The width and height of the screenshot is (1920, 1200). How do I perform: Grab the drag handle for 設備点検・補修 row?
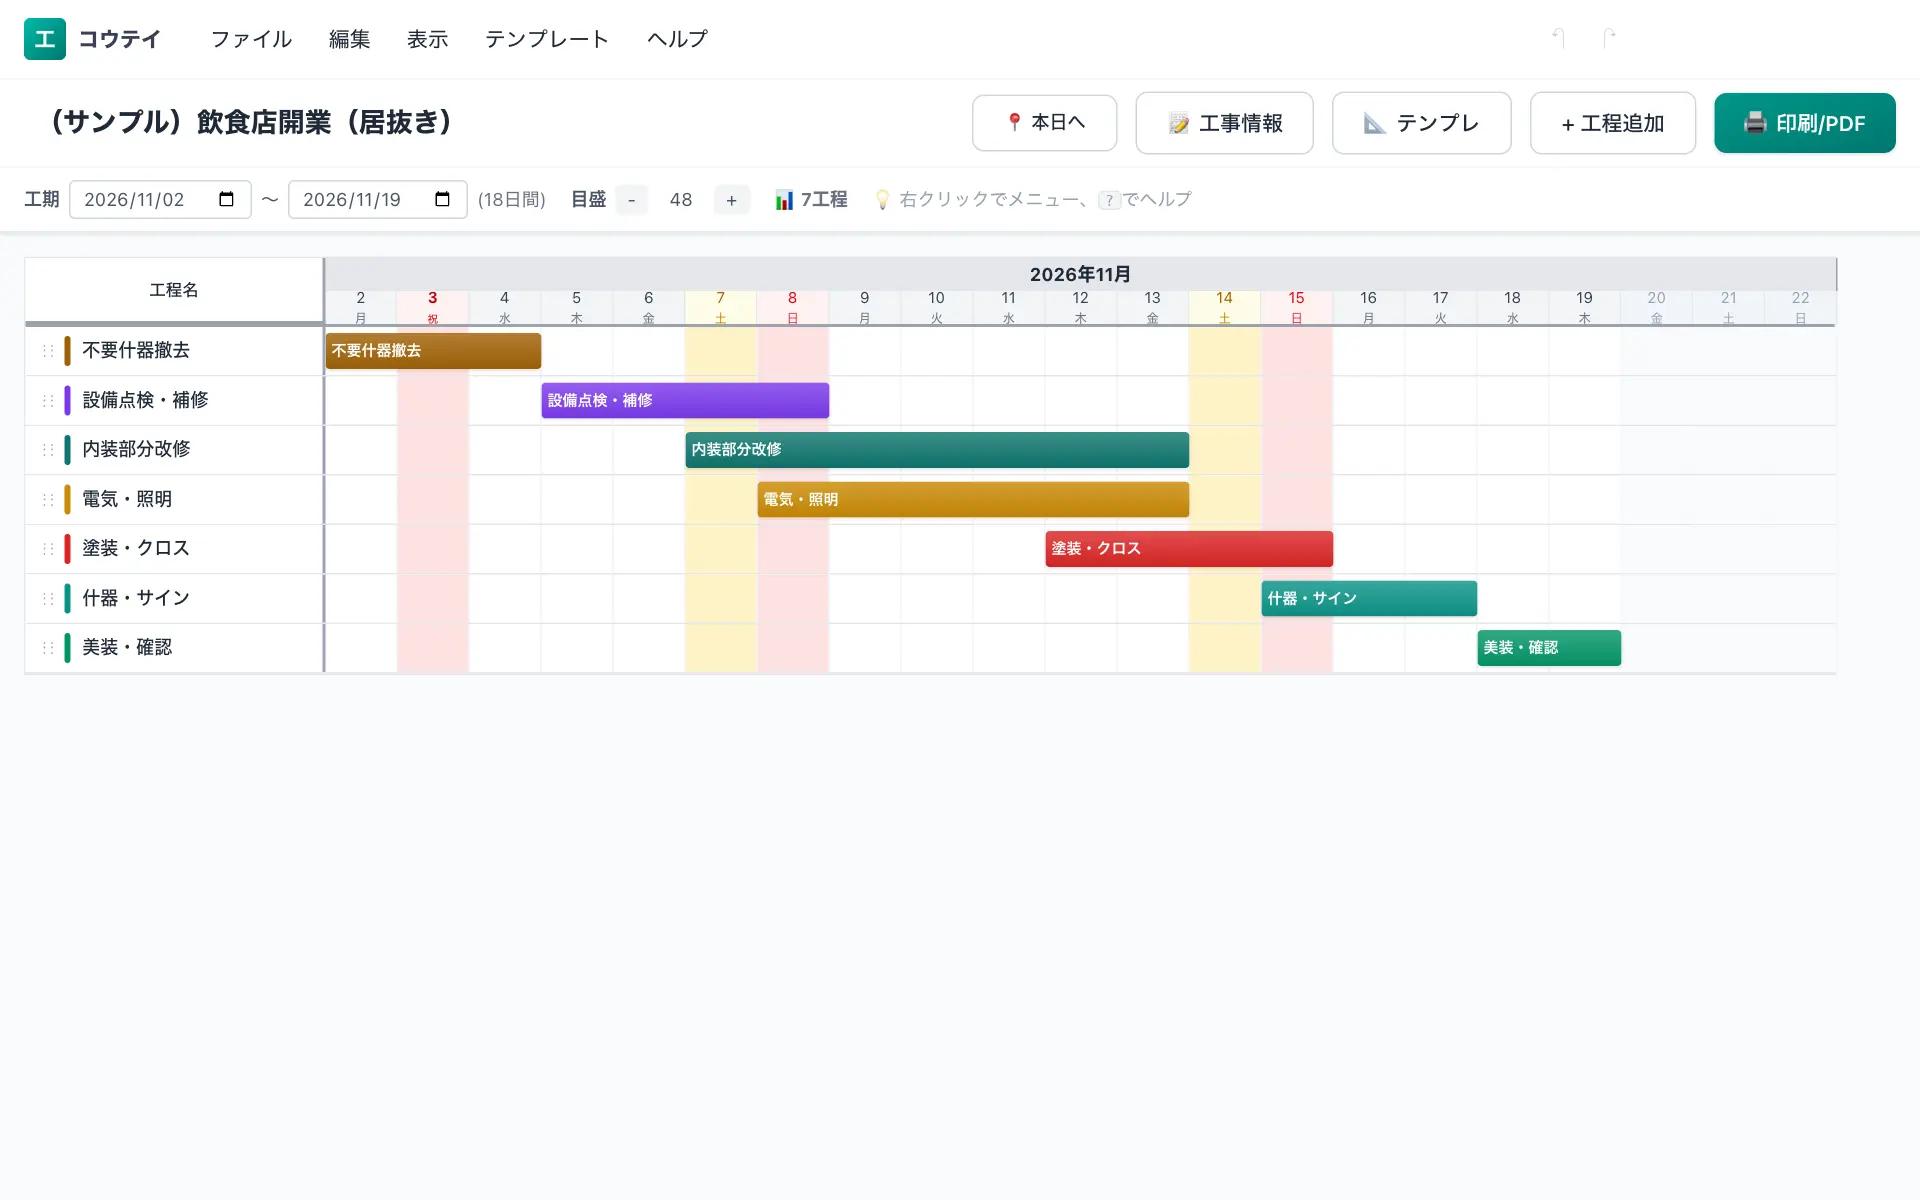[x=48, y=400]
